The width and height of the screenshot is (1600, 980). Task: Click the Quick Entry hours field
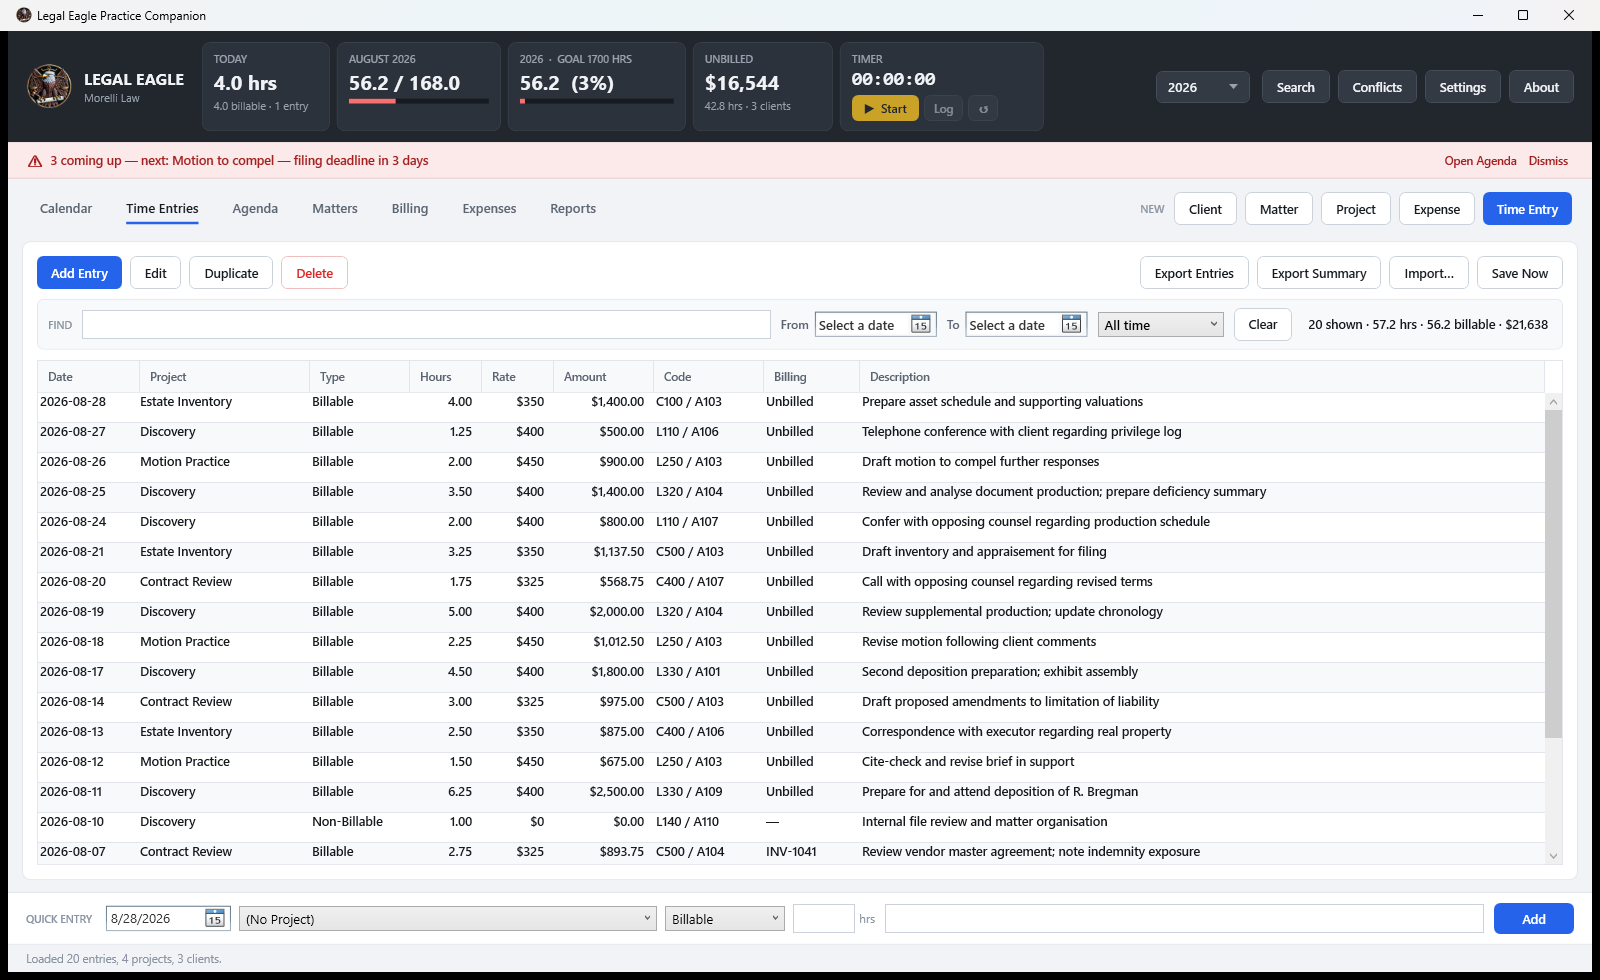pos(824,919)
